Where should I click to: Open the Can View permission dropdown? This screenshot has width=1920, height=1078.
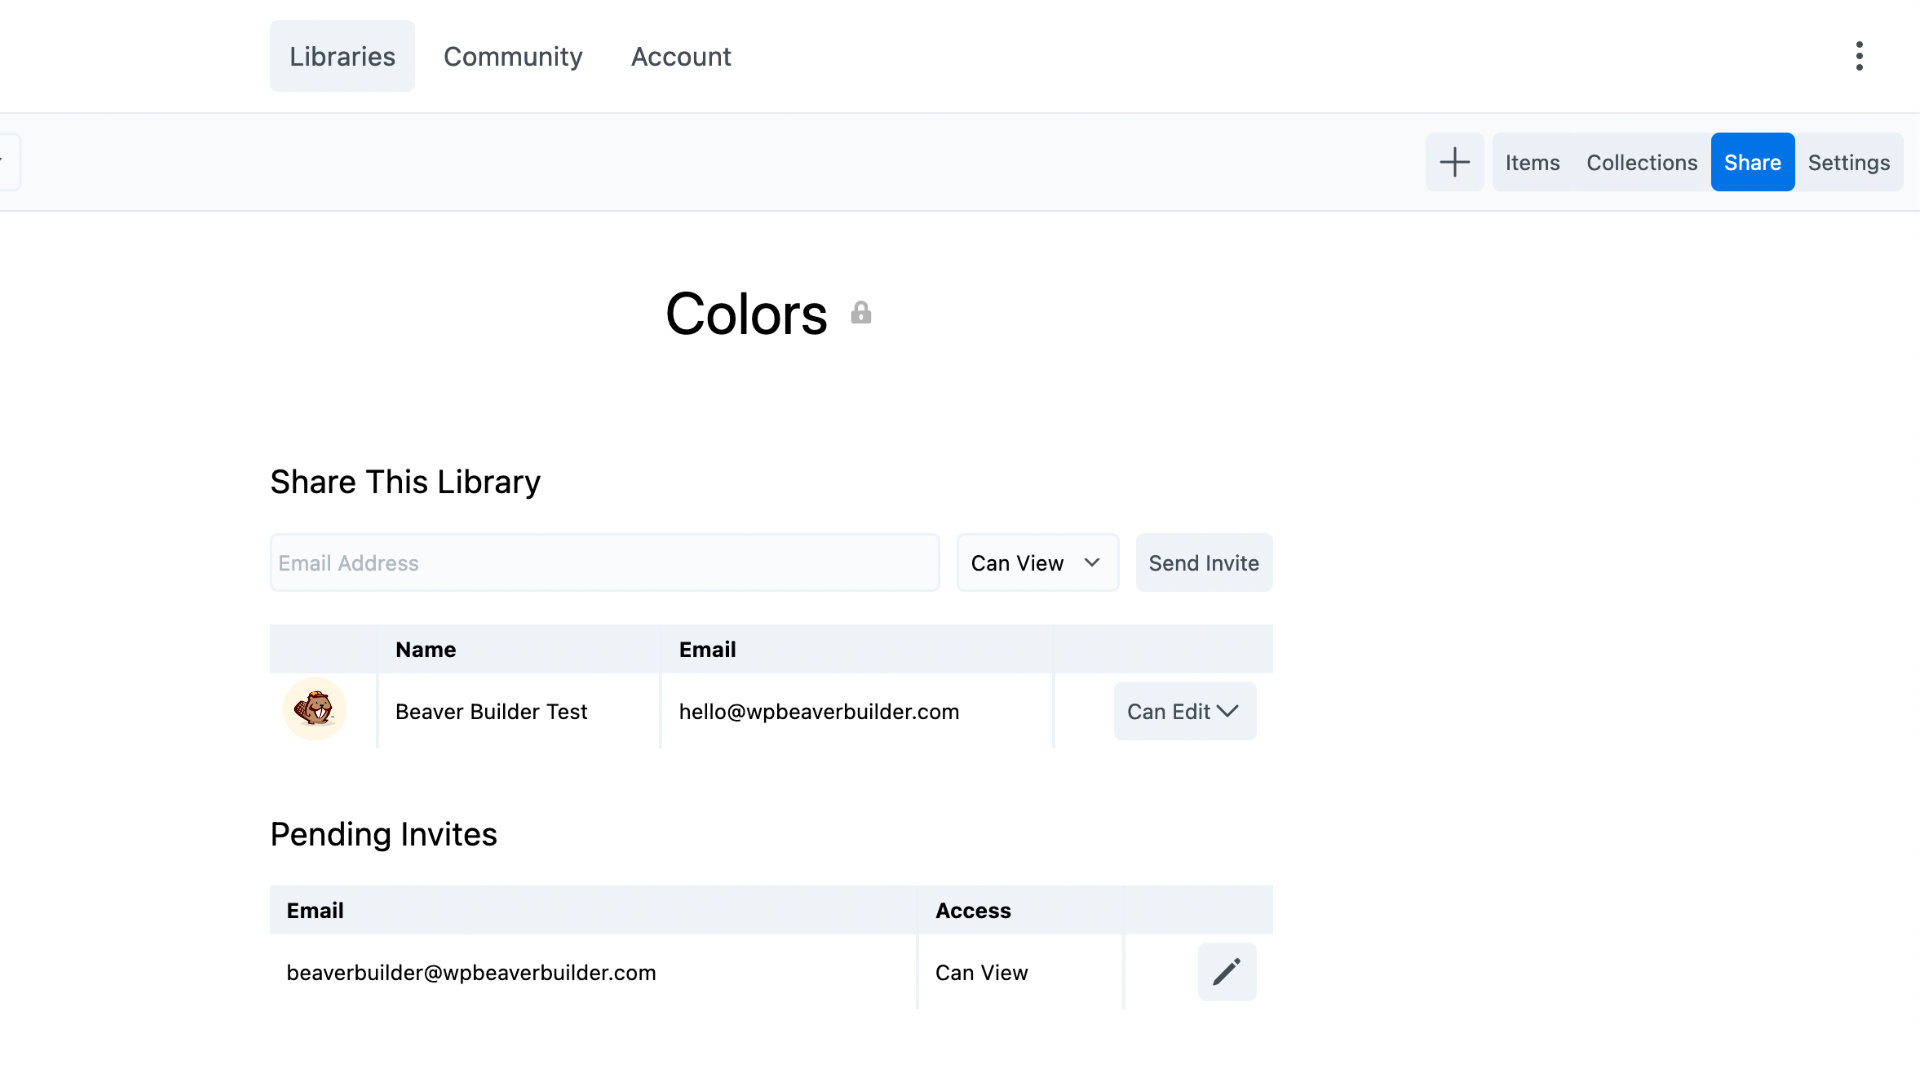[x=1036, y=562]
